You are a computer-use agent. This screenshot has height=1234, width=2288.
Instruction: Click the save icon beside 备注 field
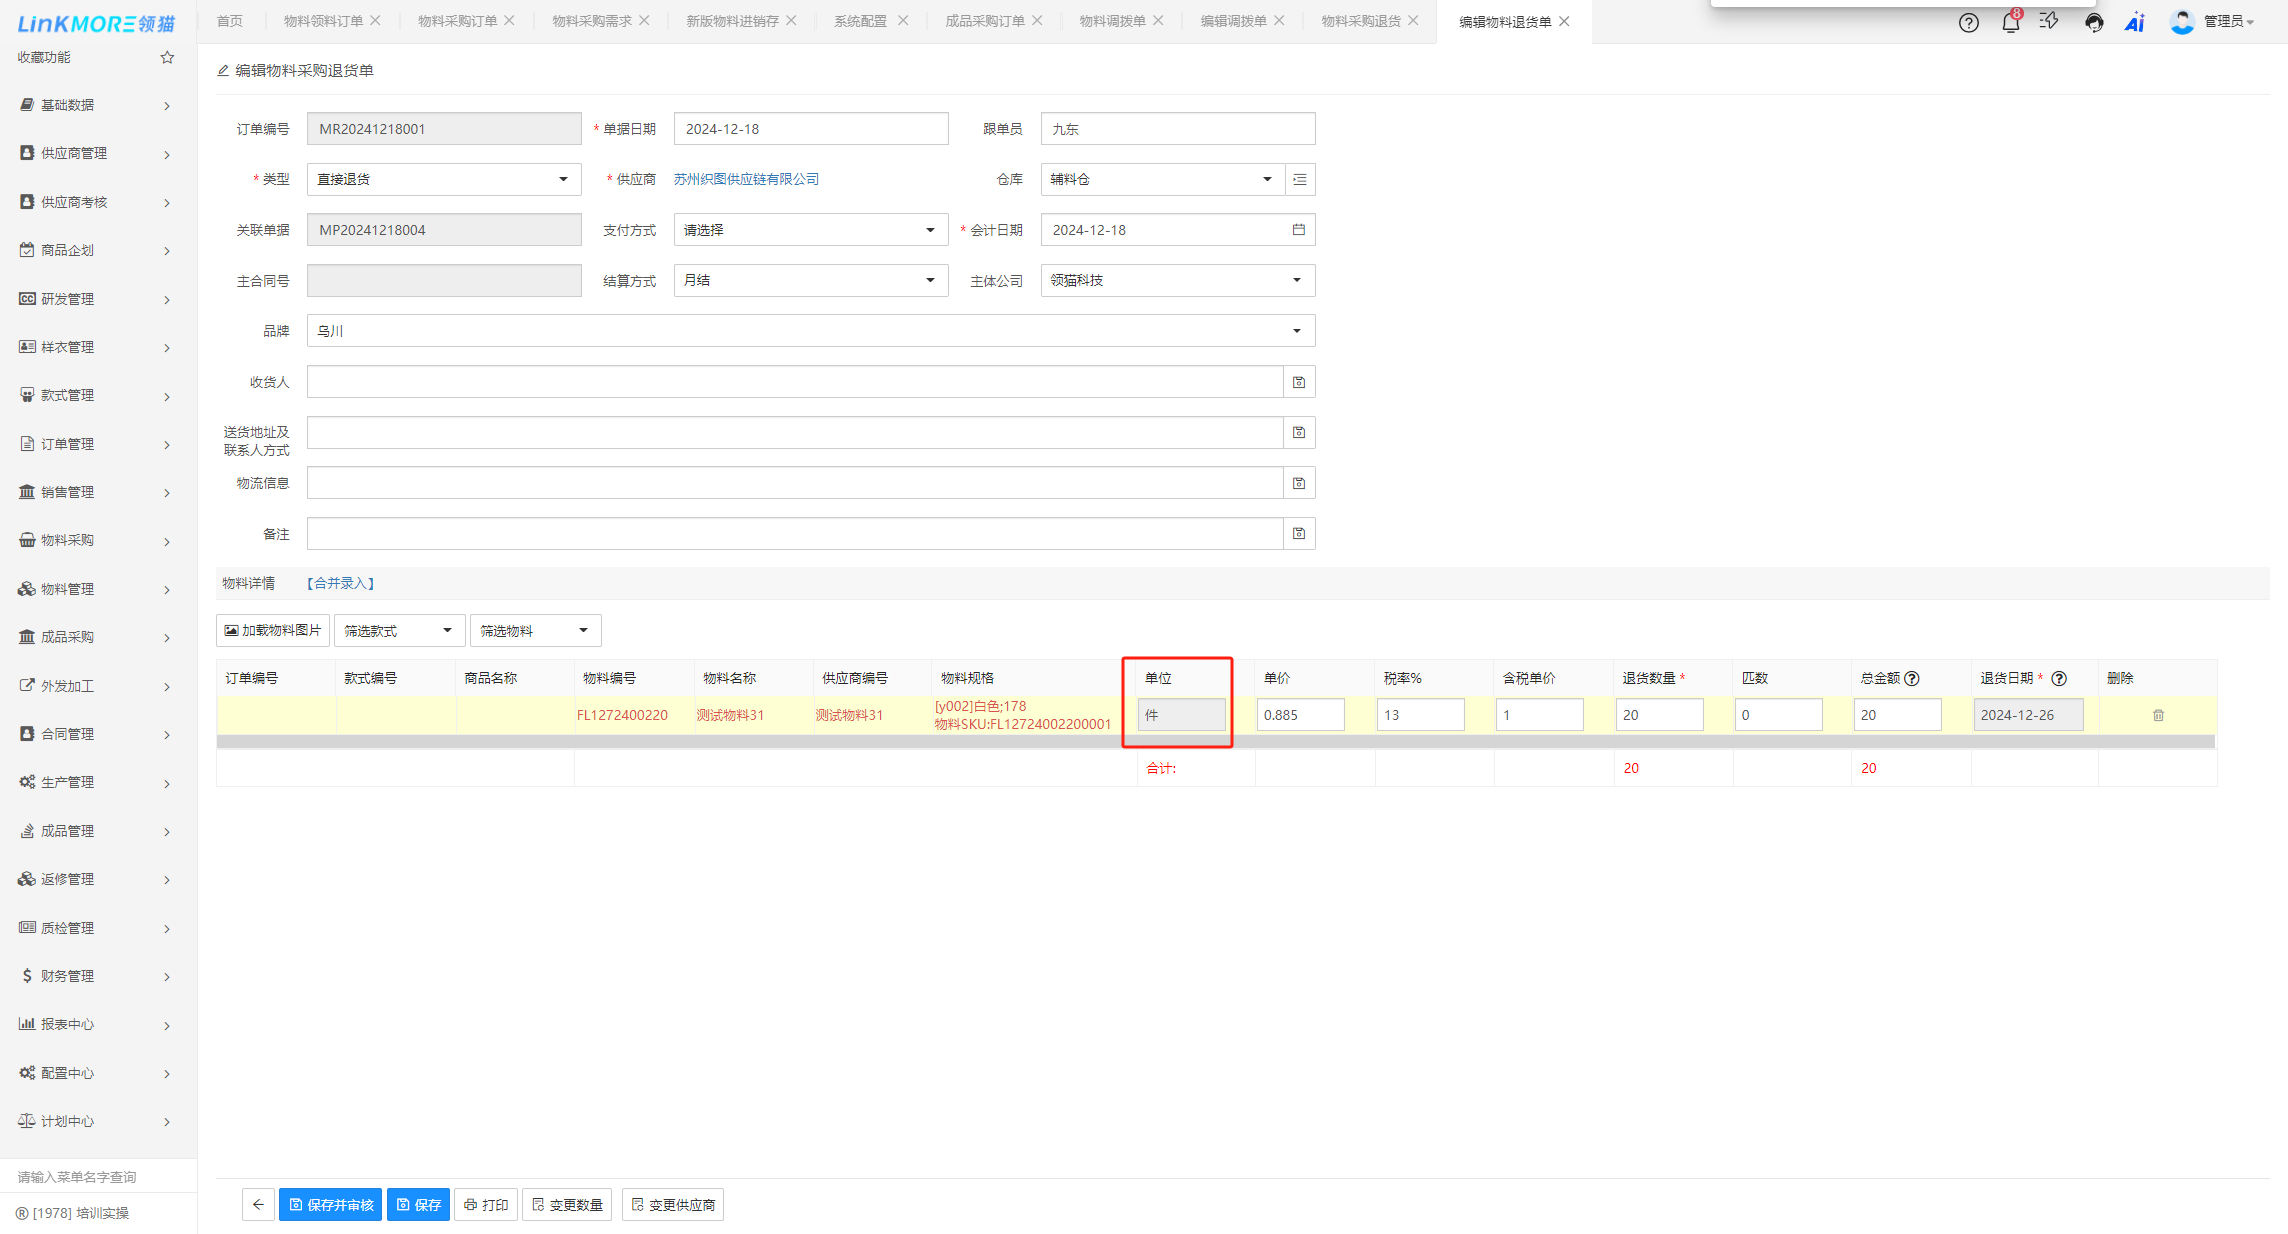click(1298, 534)
